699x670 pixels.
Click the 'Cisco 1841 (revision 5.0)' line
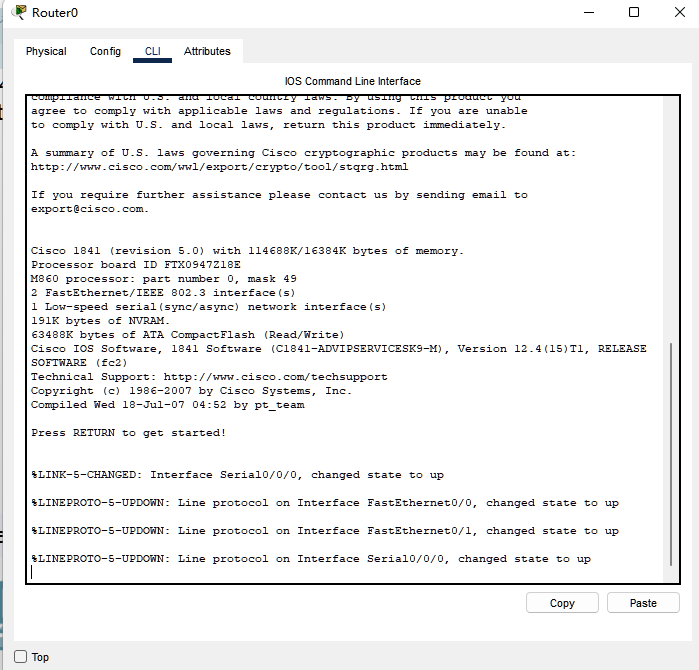247,251
